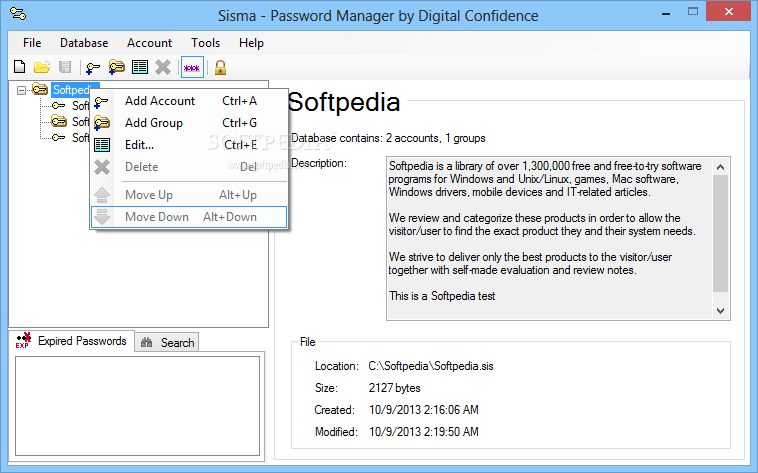
Task: Click the Save database floppy icon
Action: pos(65,67)
